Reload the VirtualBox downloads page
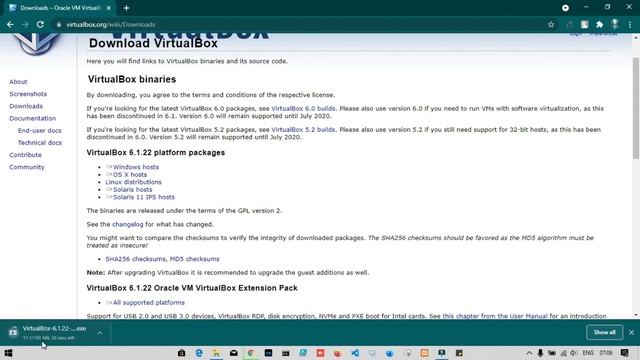 coord(40,24)
